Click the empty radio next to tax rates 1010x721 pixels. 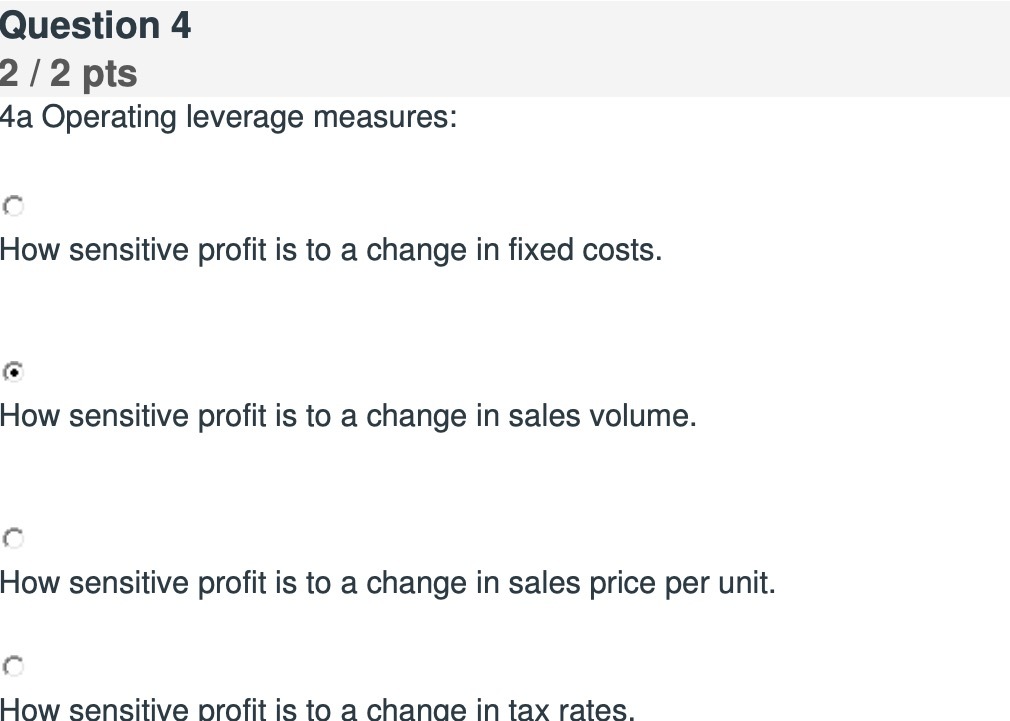(13, 665)
